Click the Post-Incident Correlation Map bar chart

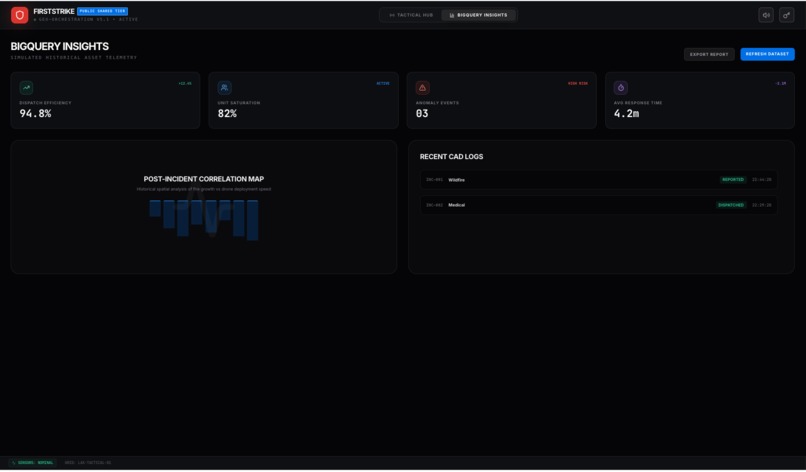pos(204,220)
